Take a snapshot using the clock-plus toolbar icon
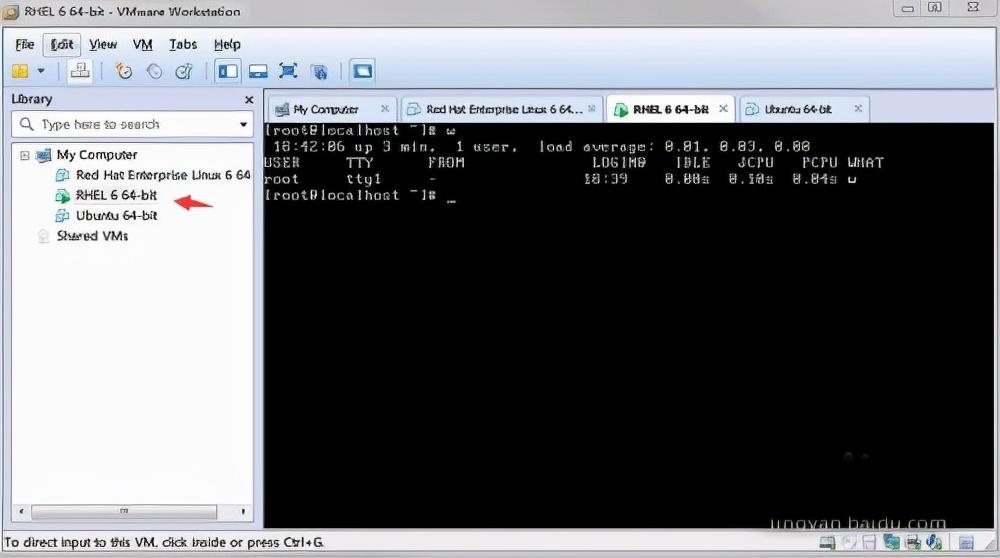Screen dimensions: 1000x558 coord(123,71)
